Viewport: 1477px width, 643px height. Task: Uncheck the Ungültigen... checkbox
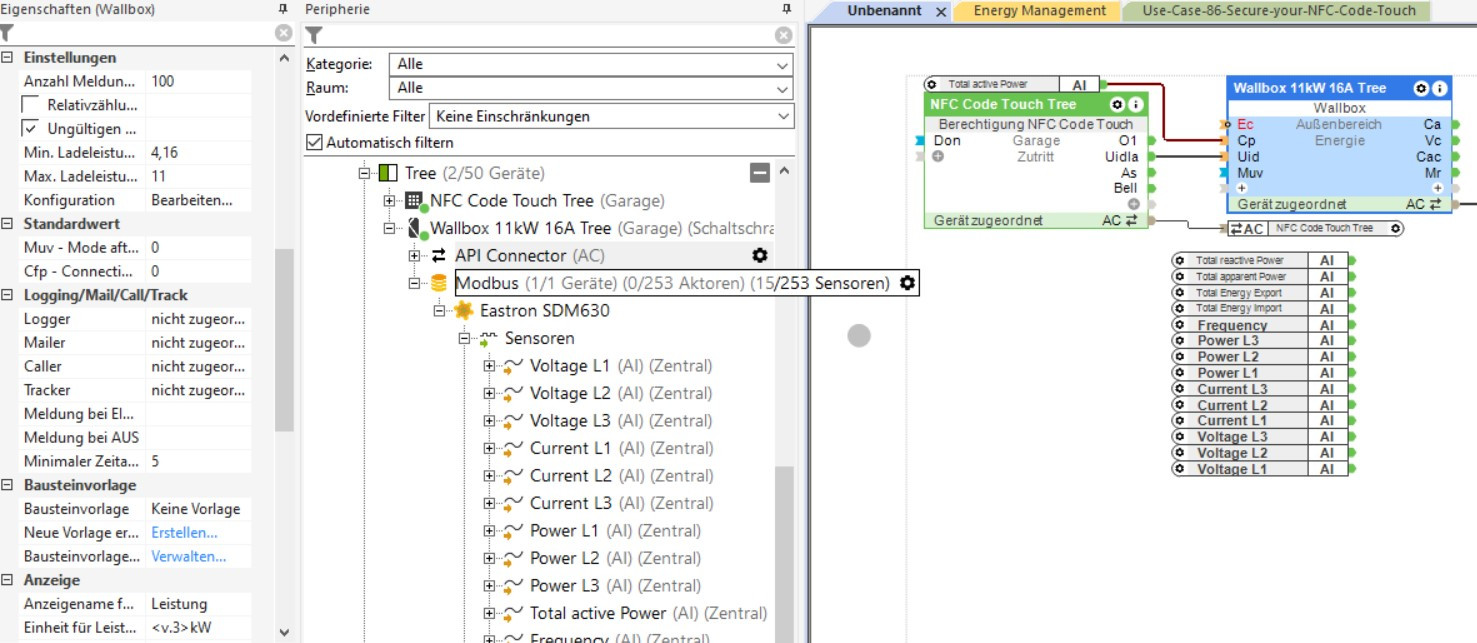coord(31,129)
